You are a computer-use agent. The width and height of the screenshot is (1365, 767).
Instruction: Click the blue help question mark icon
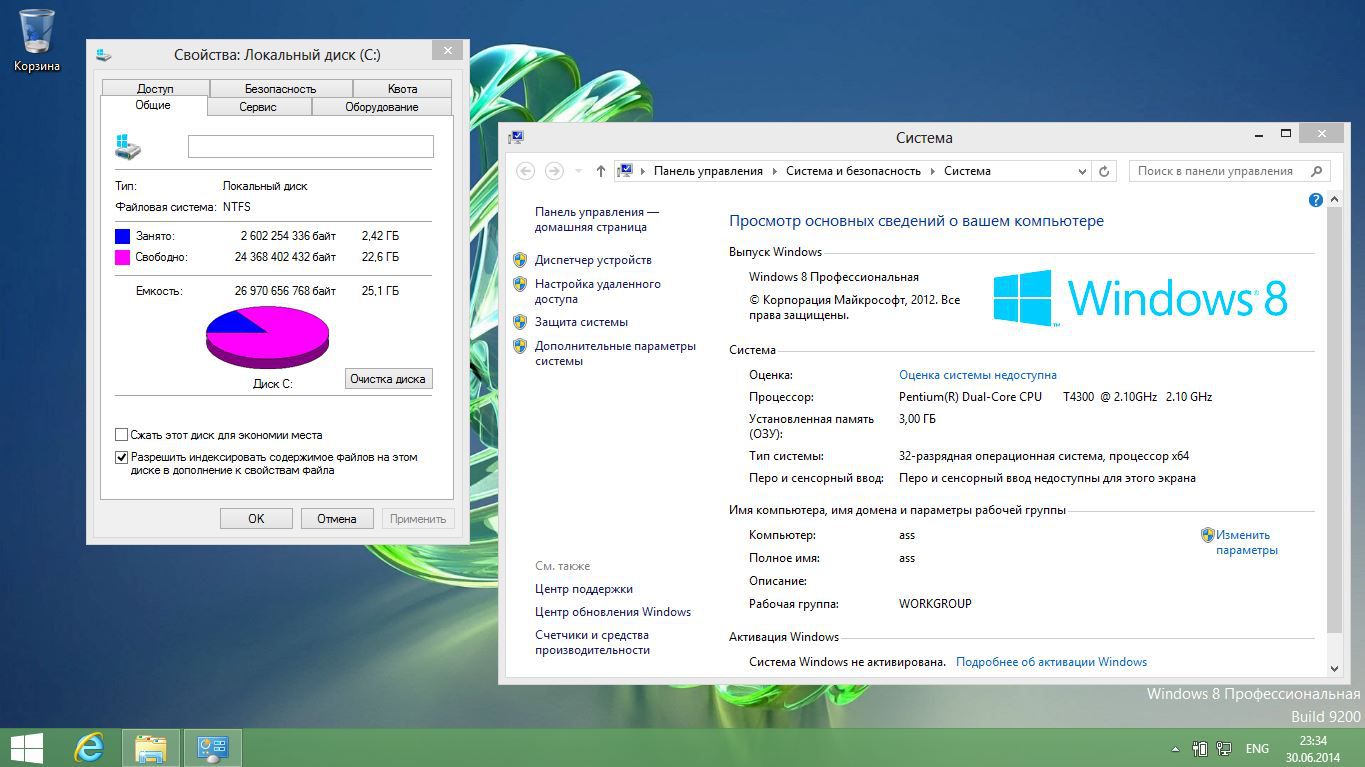click(1316, 200)
